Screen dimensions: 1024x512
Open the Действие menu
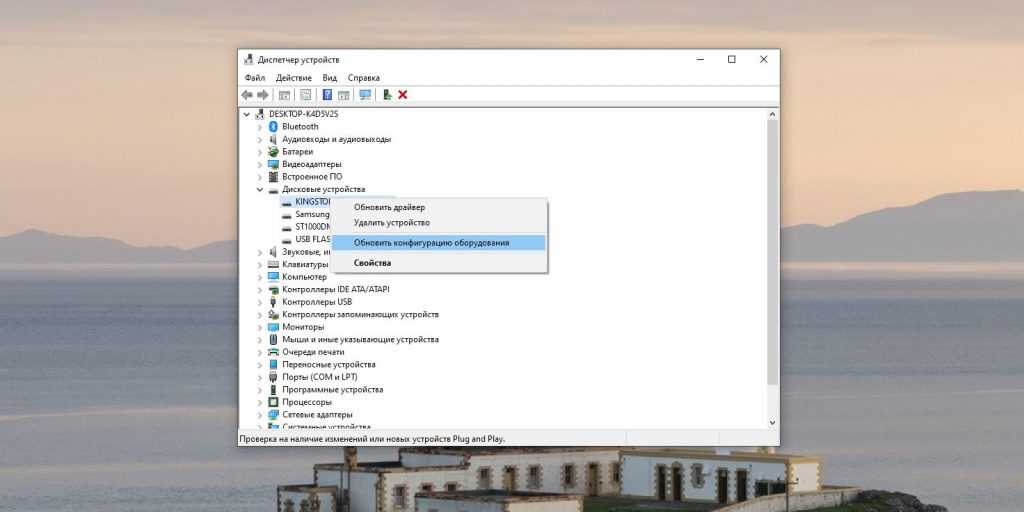tap(293, 78)
